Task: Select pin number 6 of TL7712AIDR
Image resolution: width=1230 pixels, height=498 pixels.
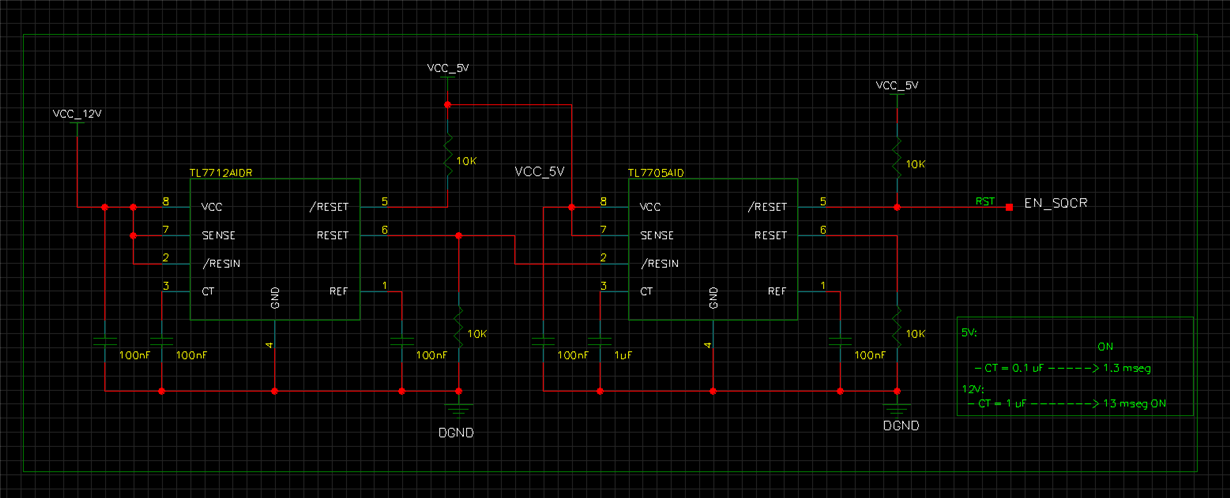Action: (x=384, y=230)
